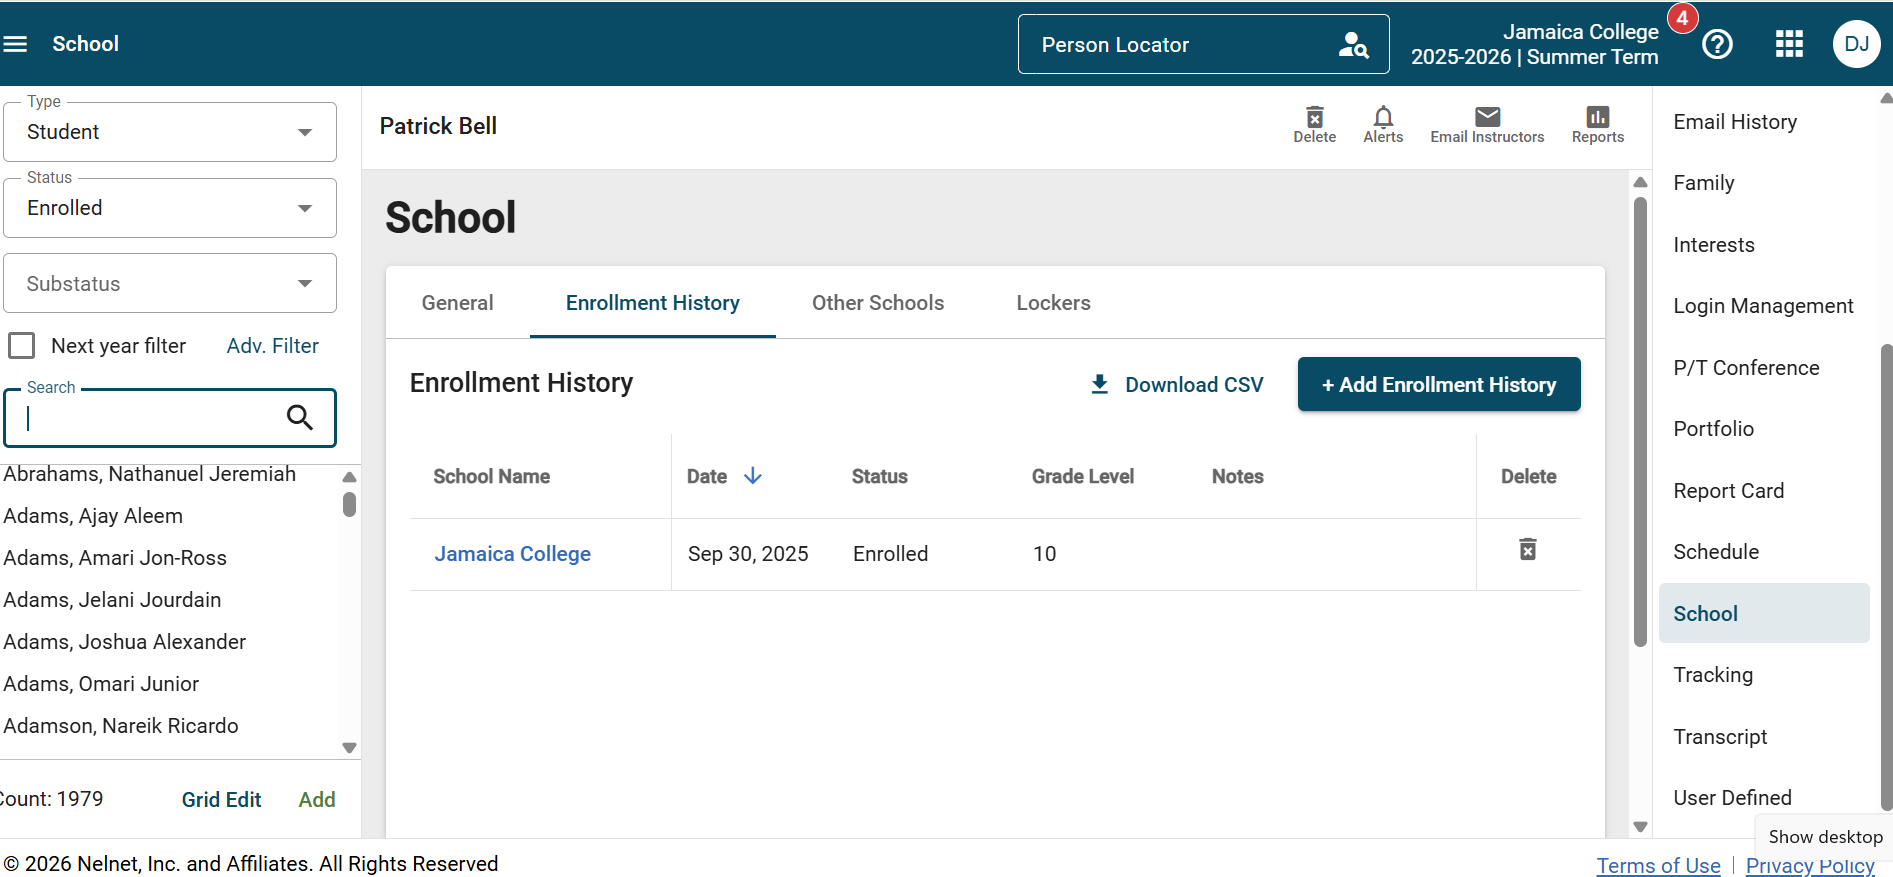Click the Jamaica College 2025-2026 term selector
This screenshot has width=1893, height=877.
click(1534, 44)
